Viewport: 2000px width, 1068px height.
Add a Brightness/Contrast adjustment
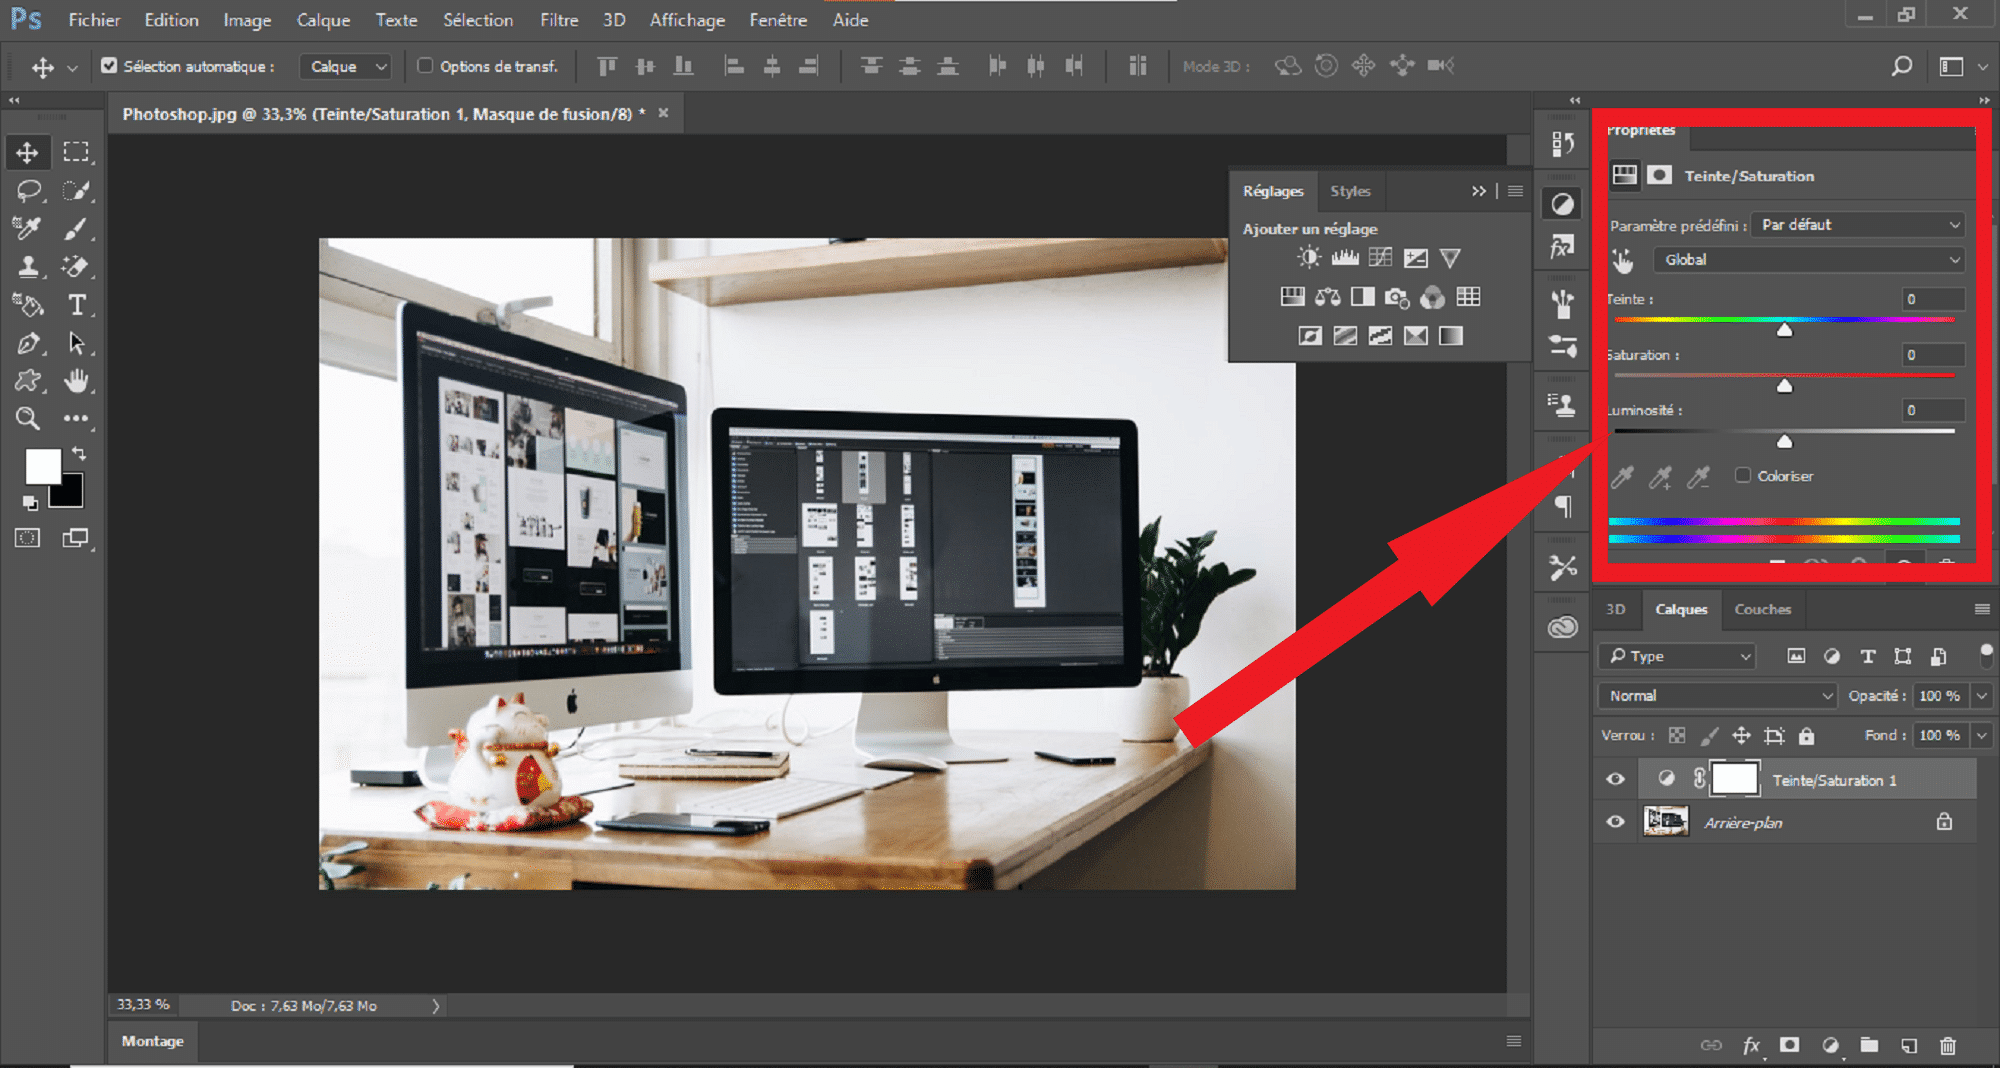(x=1309, y=258)
